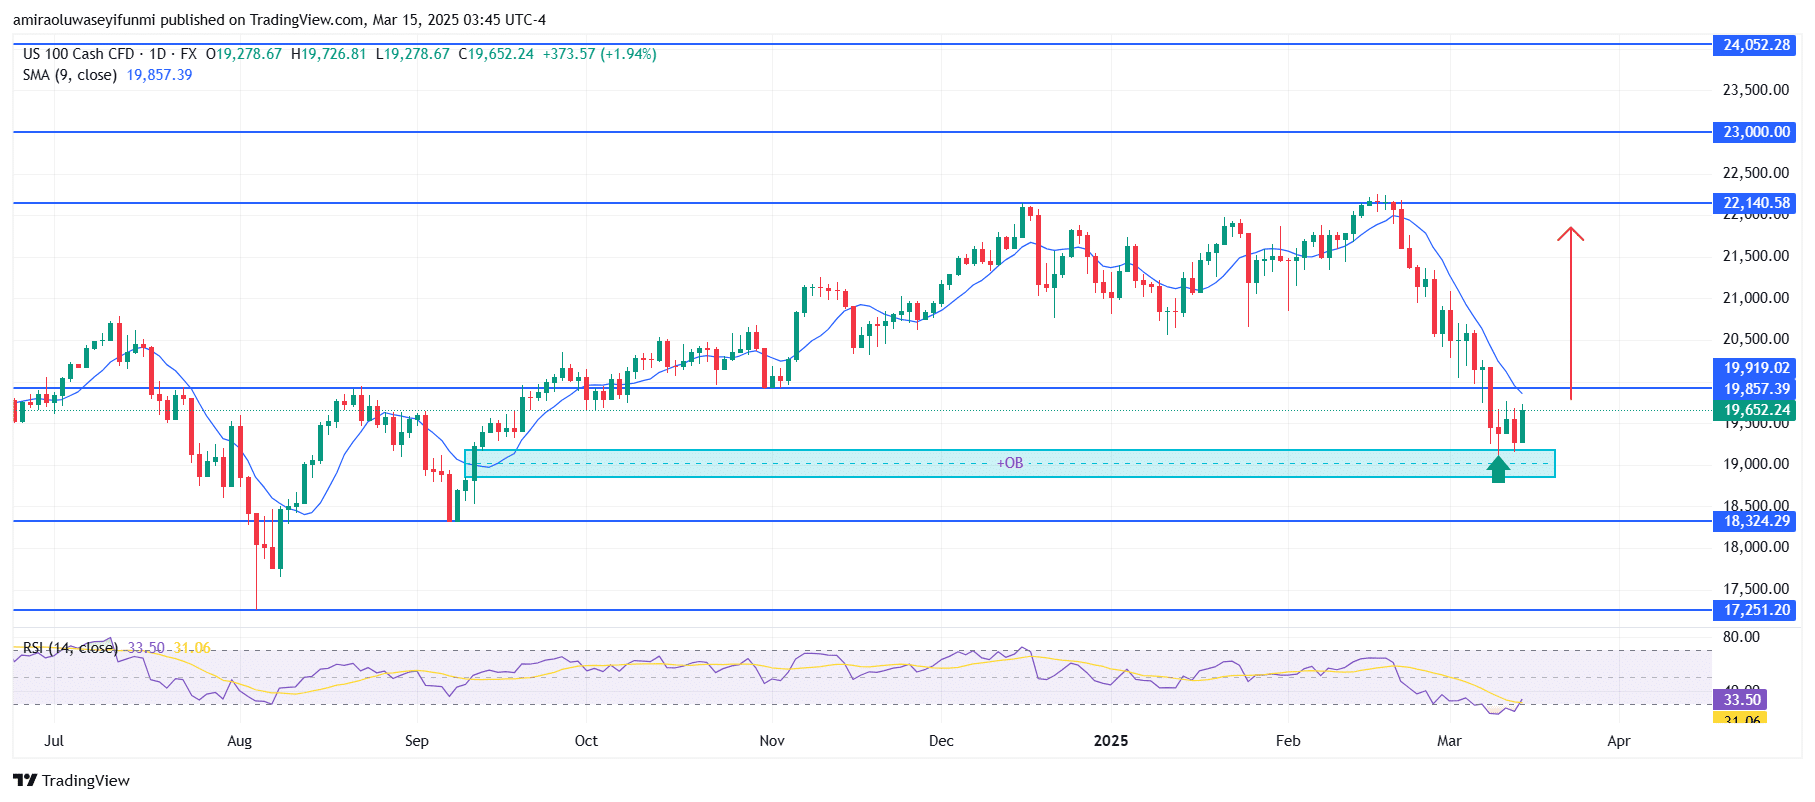This screenshot has height=802, width=1815.
Task: Click the SMA value 19,857.39 in legend
Action: pyautogui.click(x=159, y=75)
